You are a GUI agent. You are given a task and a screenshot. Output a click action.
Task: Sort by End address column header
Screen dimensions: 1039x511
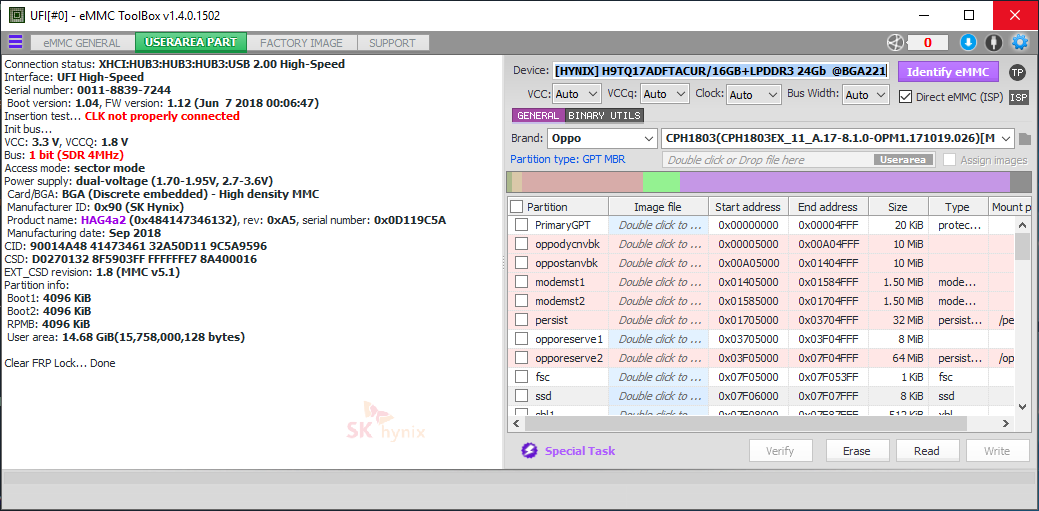(828, 207)
